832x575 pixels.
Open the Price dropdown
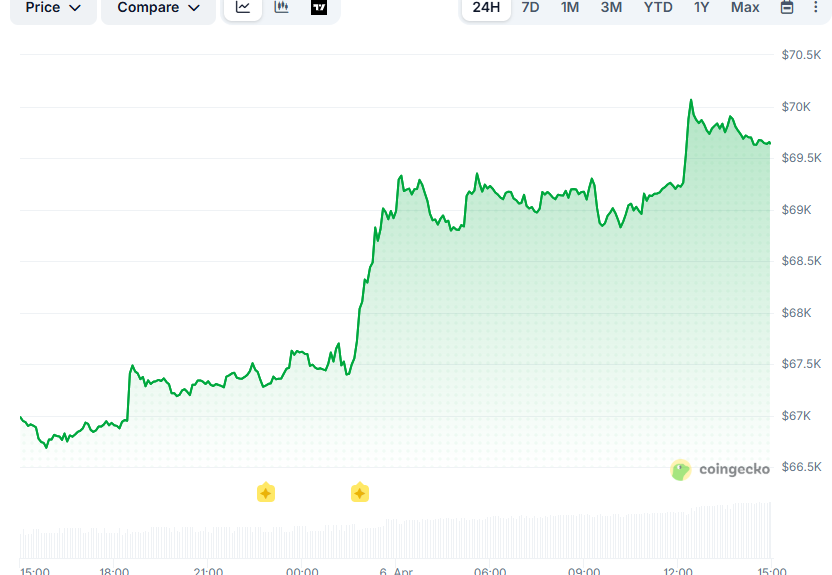coord(53,8)
